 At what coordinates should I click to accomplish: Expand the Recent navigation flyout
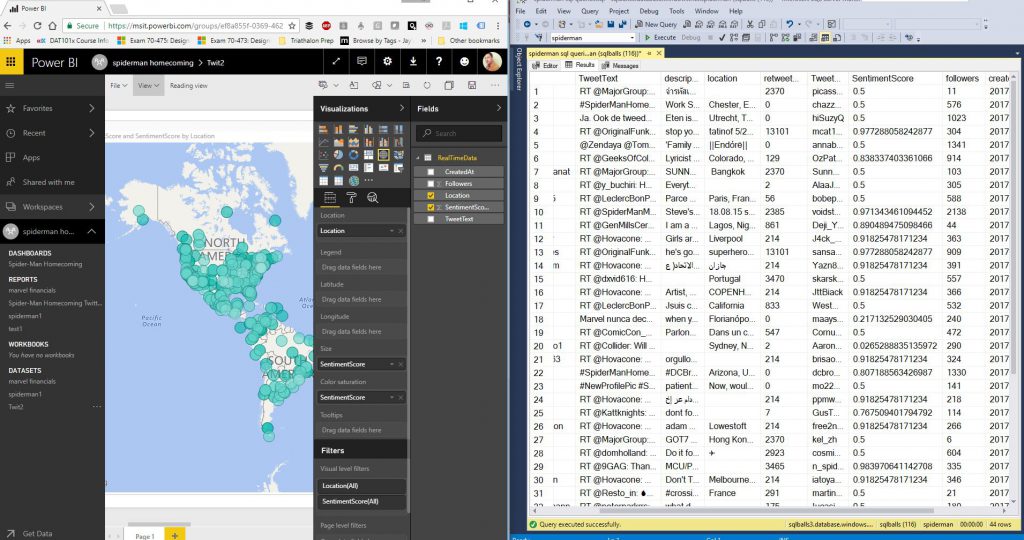tap(91, 133)
